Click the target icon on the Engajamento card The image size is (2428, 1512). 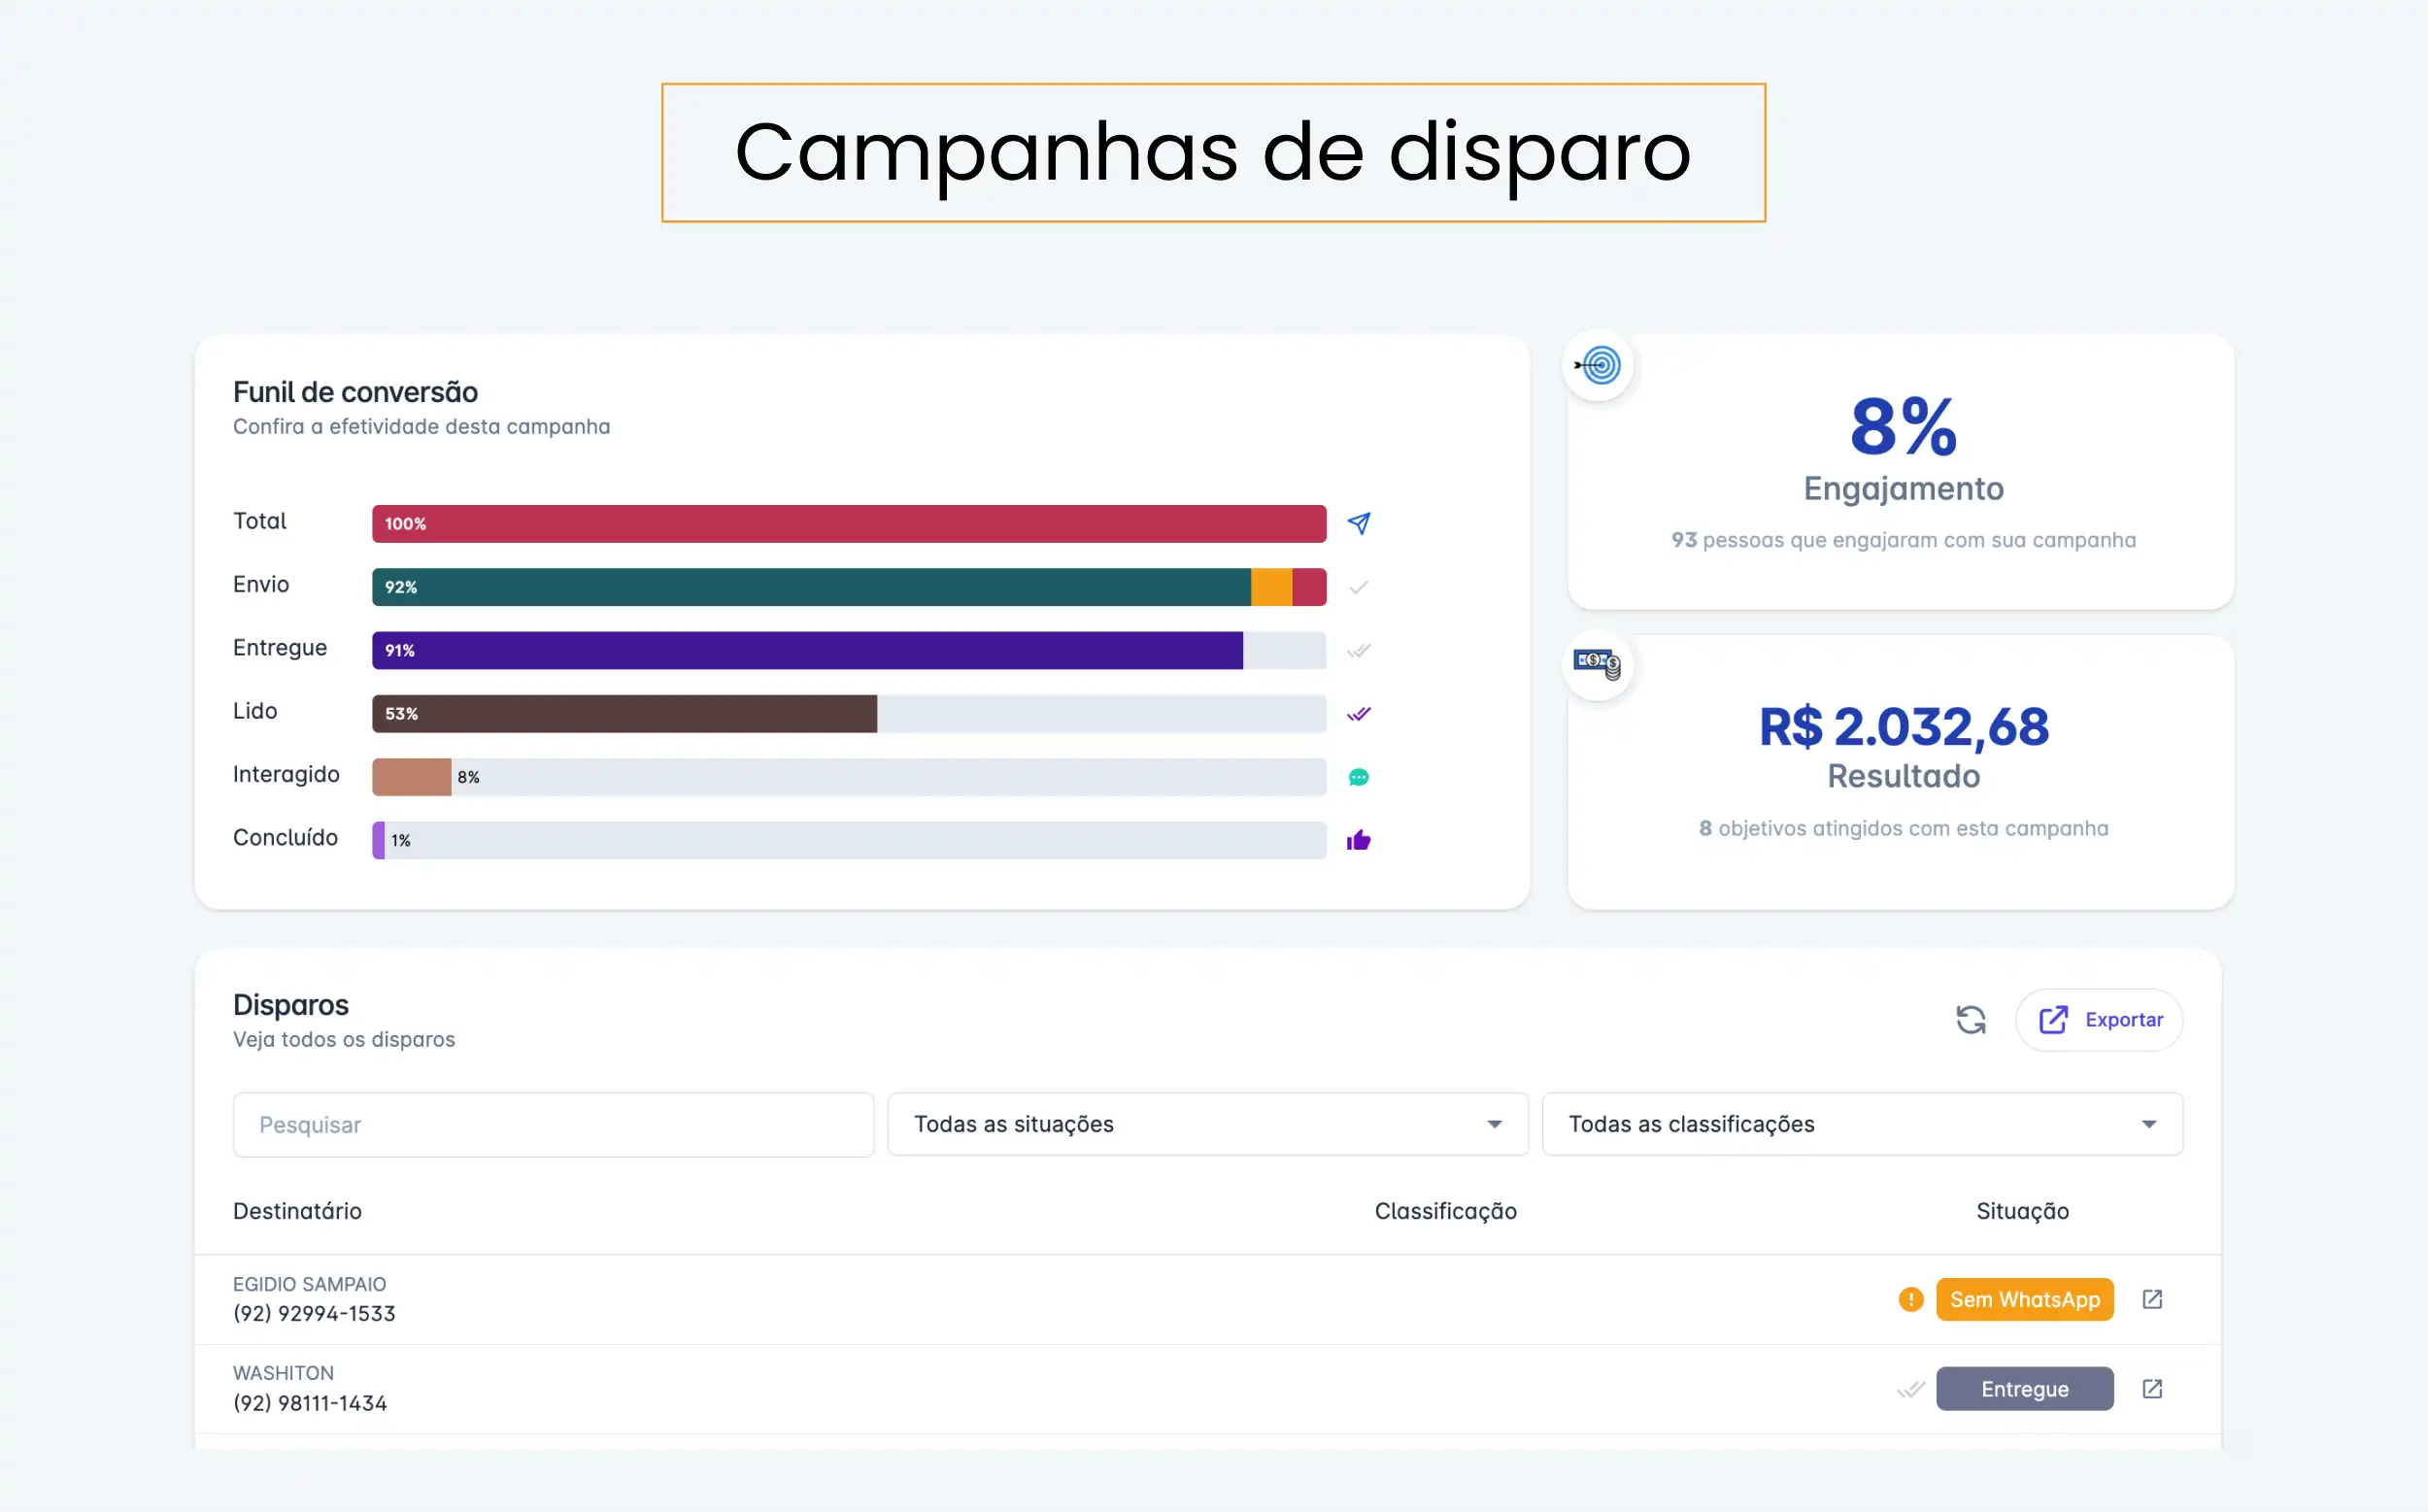[1598, 366]
